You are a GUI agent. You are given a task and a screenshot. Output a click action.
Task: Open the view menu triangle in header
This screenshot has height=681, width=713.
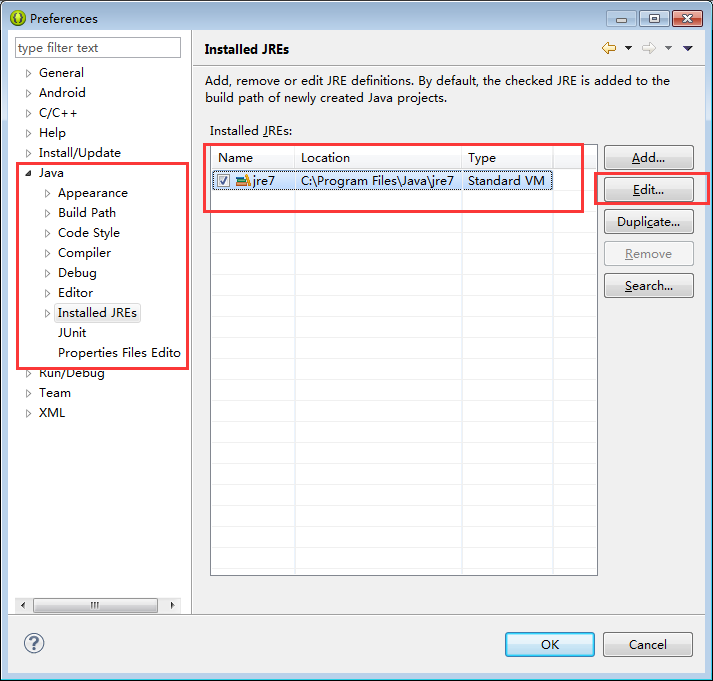(688, 48)
